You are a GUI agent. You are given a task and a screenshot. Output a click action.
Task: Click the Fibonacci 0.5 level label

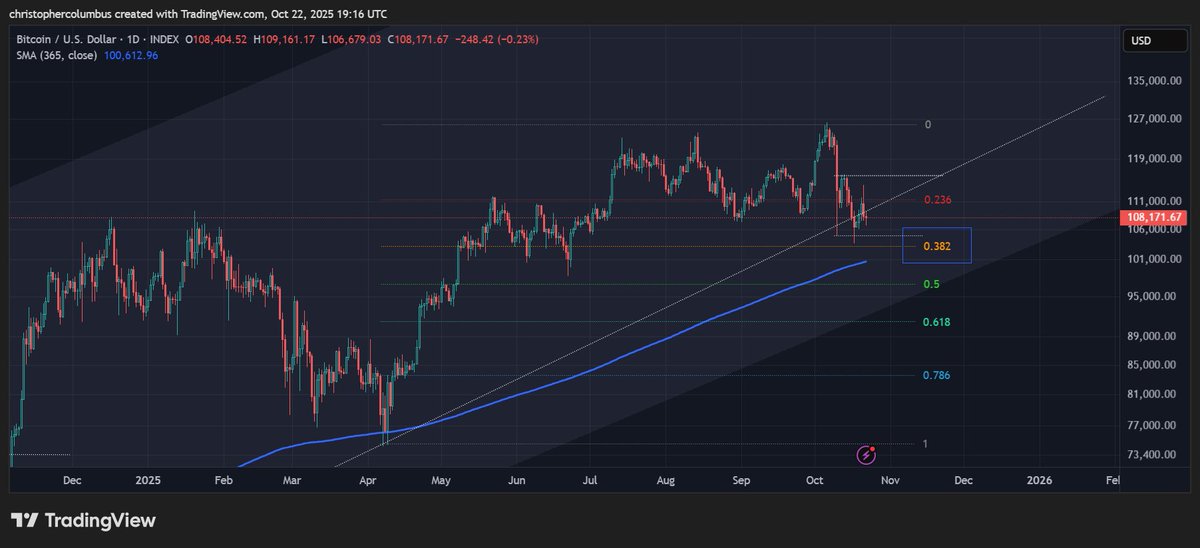point(931,284)
